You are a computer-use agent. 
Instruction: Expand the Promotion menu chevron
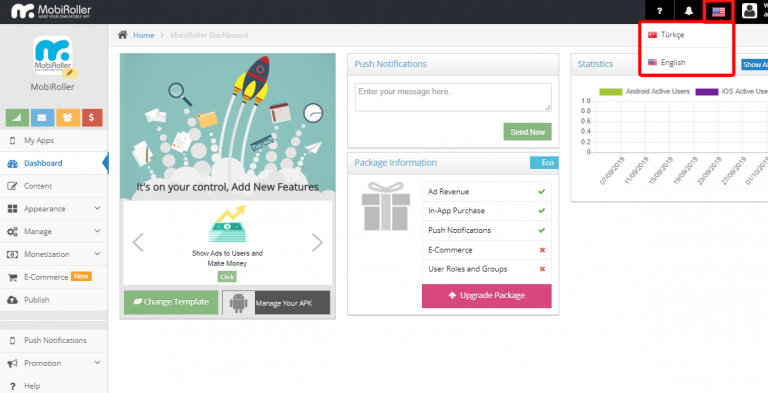click(97, 363)
